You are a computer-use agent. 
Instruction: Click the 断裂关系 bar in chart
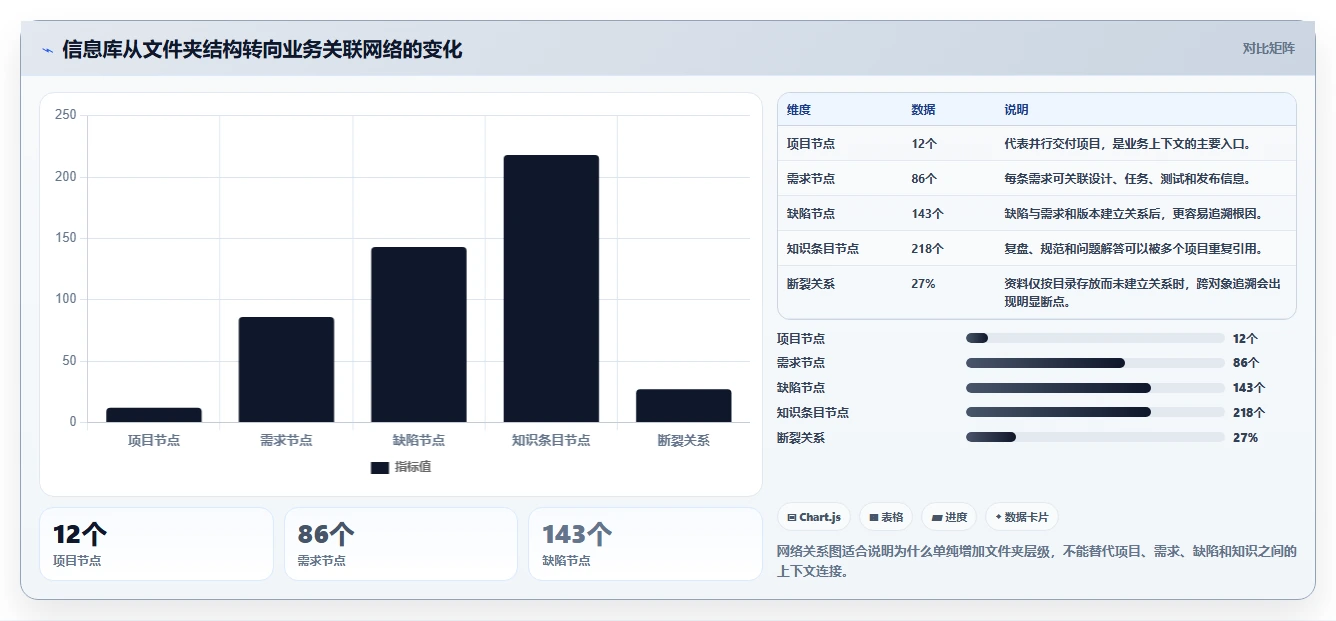click(x=684, y=406)
